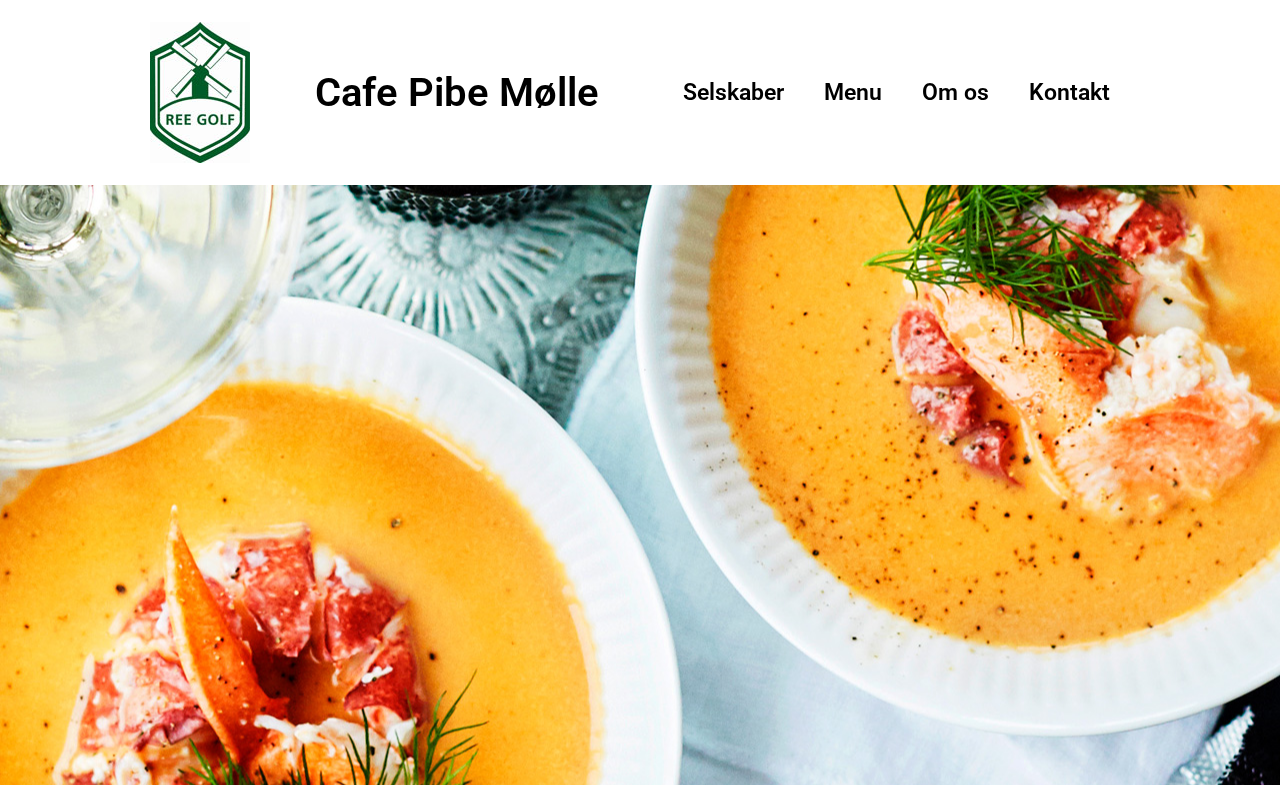Screen dimensions: 1280x800
Task: Open the Selskaber page
Action: pyautogui.click(x=733, y=92)
